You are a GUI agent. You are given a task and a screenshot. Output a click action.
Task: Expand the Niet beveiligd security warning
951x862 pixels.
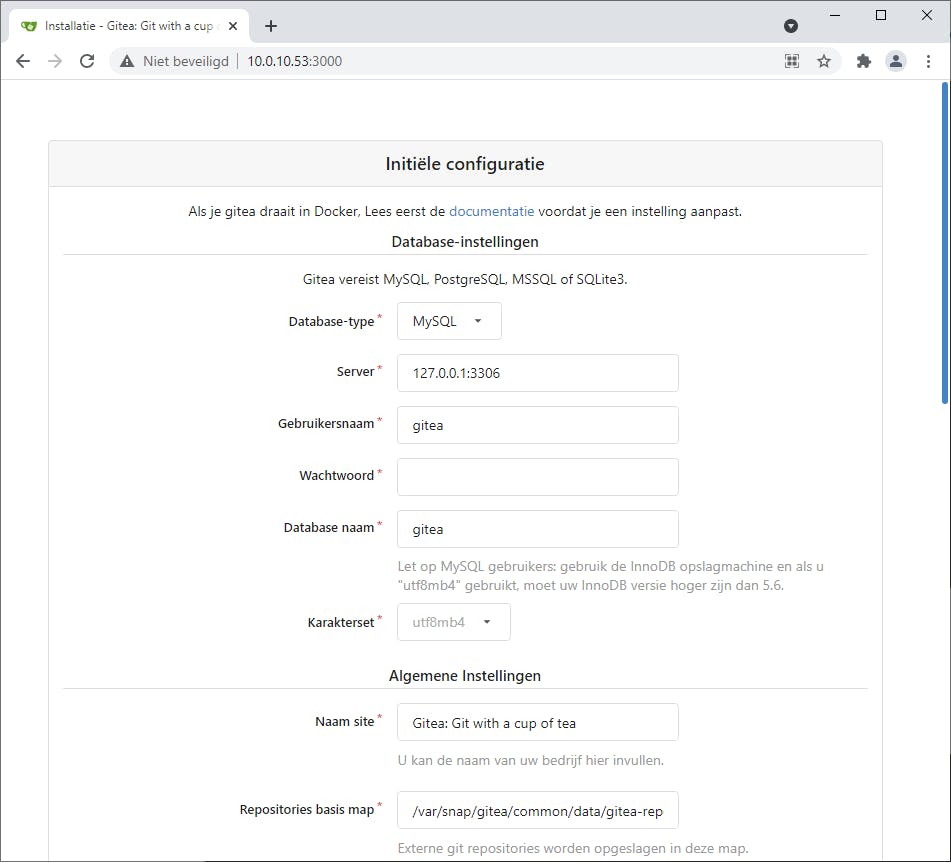174,61
